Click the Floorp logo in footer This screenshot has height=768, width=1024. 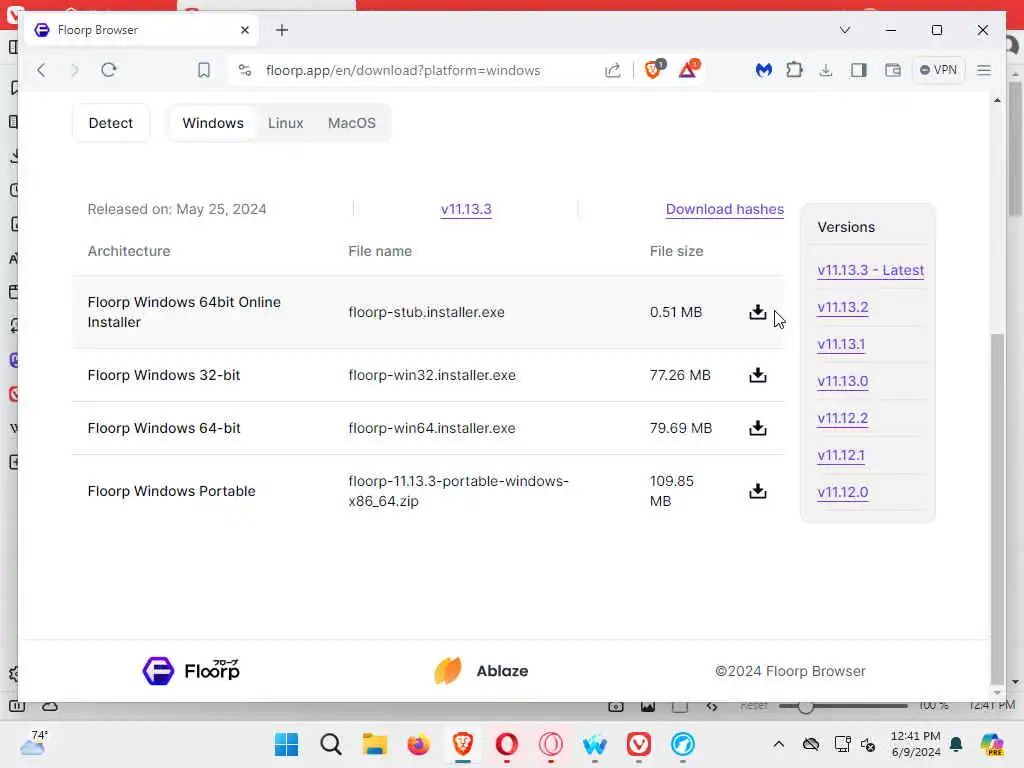pos(191,671)
